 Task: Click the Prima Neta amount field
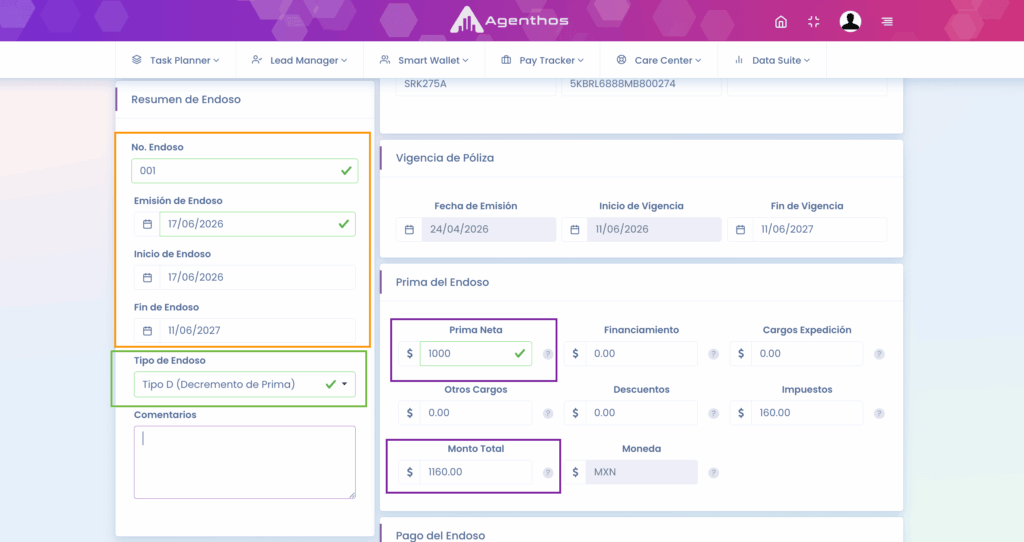click(x=476, y=353)
